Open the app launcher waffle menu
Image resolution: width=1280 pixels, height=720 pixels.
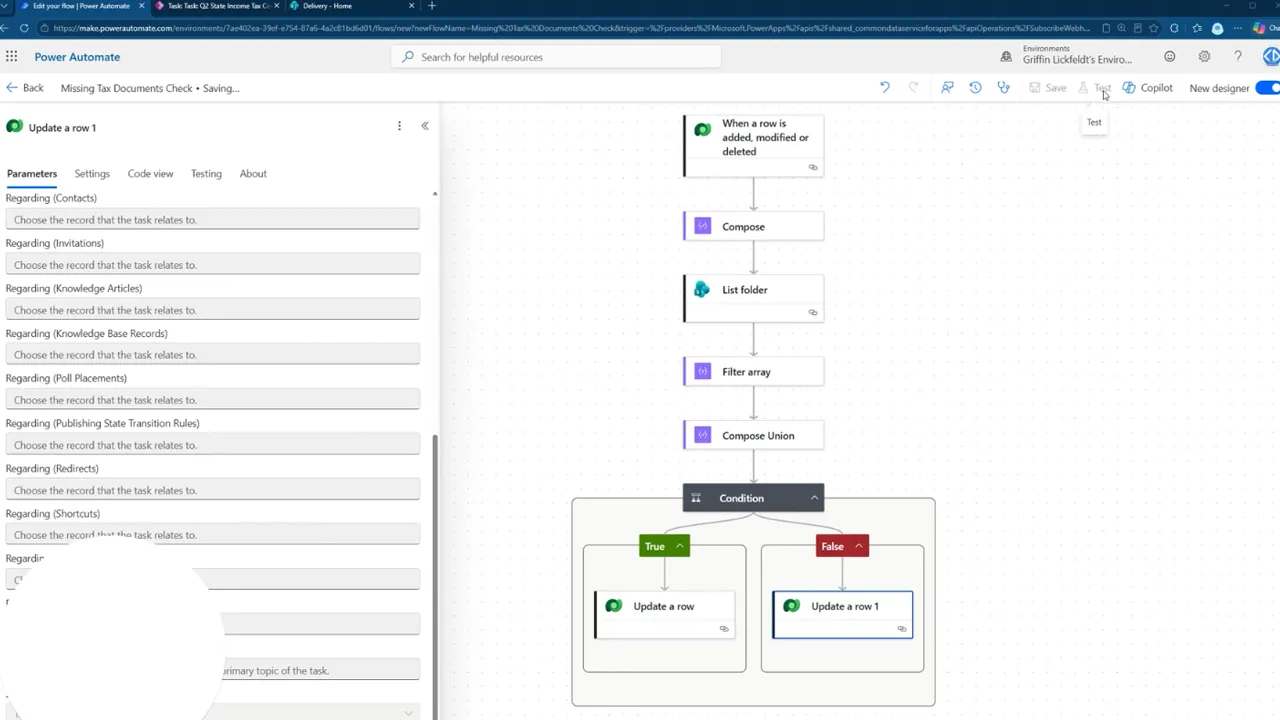click(11, 57)
